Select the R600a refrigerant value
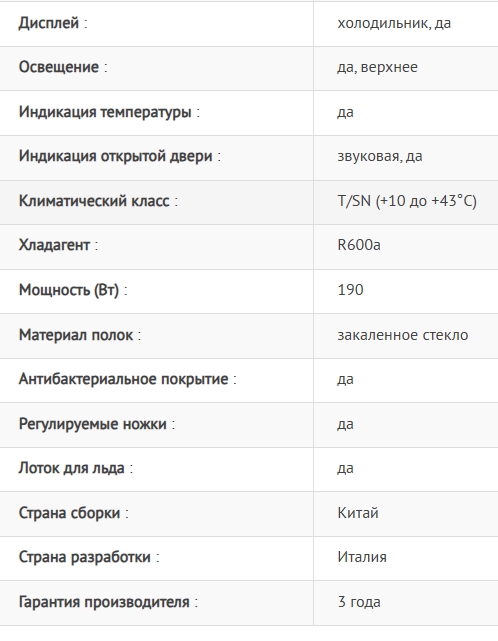The image size is (498, 641). tap(359, 245)
